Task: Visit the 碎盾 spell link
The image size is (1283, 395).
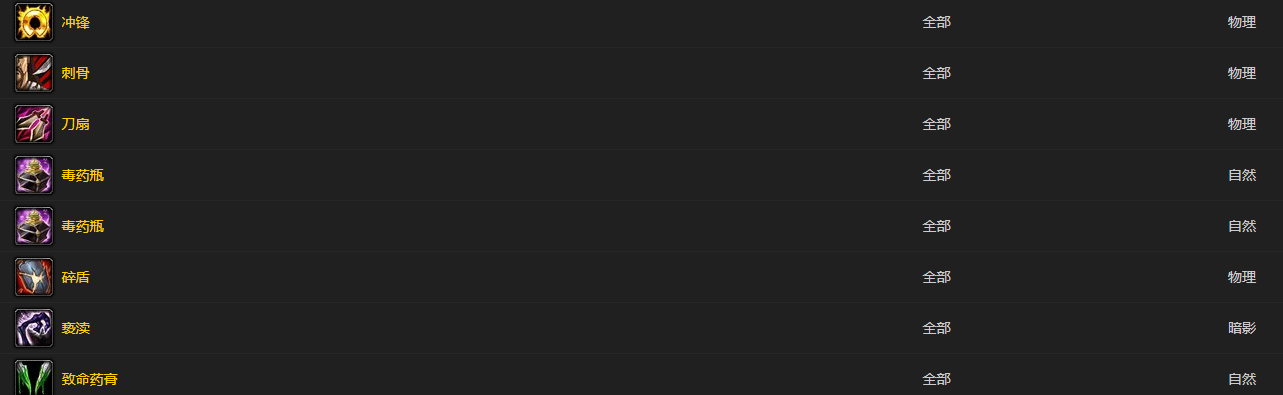Action: tap(75, 277)
